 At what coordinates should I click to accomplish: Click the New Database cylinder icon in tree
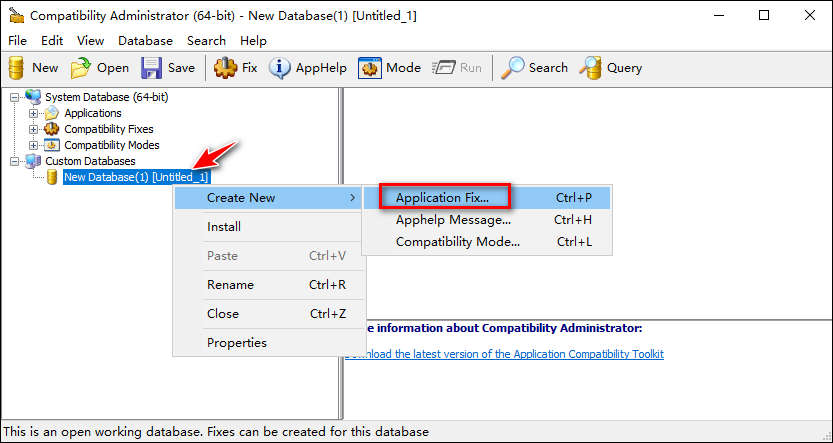tap(52, 177)
